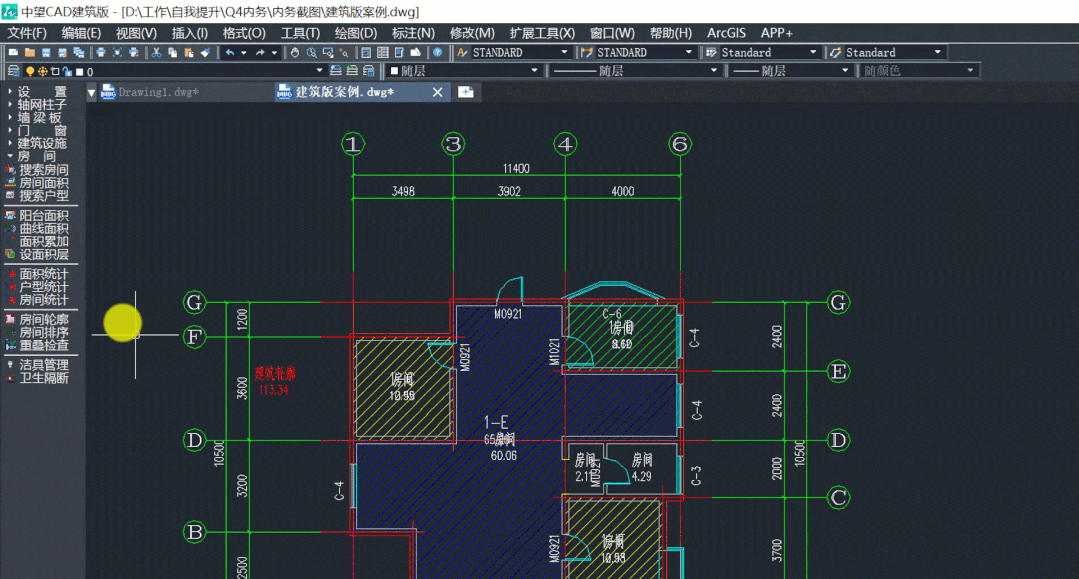Run 阳台面积 command in sidebar
The width and height of the screenshot is (1079, 579).
click(38, 215)
